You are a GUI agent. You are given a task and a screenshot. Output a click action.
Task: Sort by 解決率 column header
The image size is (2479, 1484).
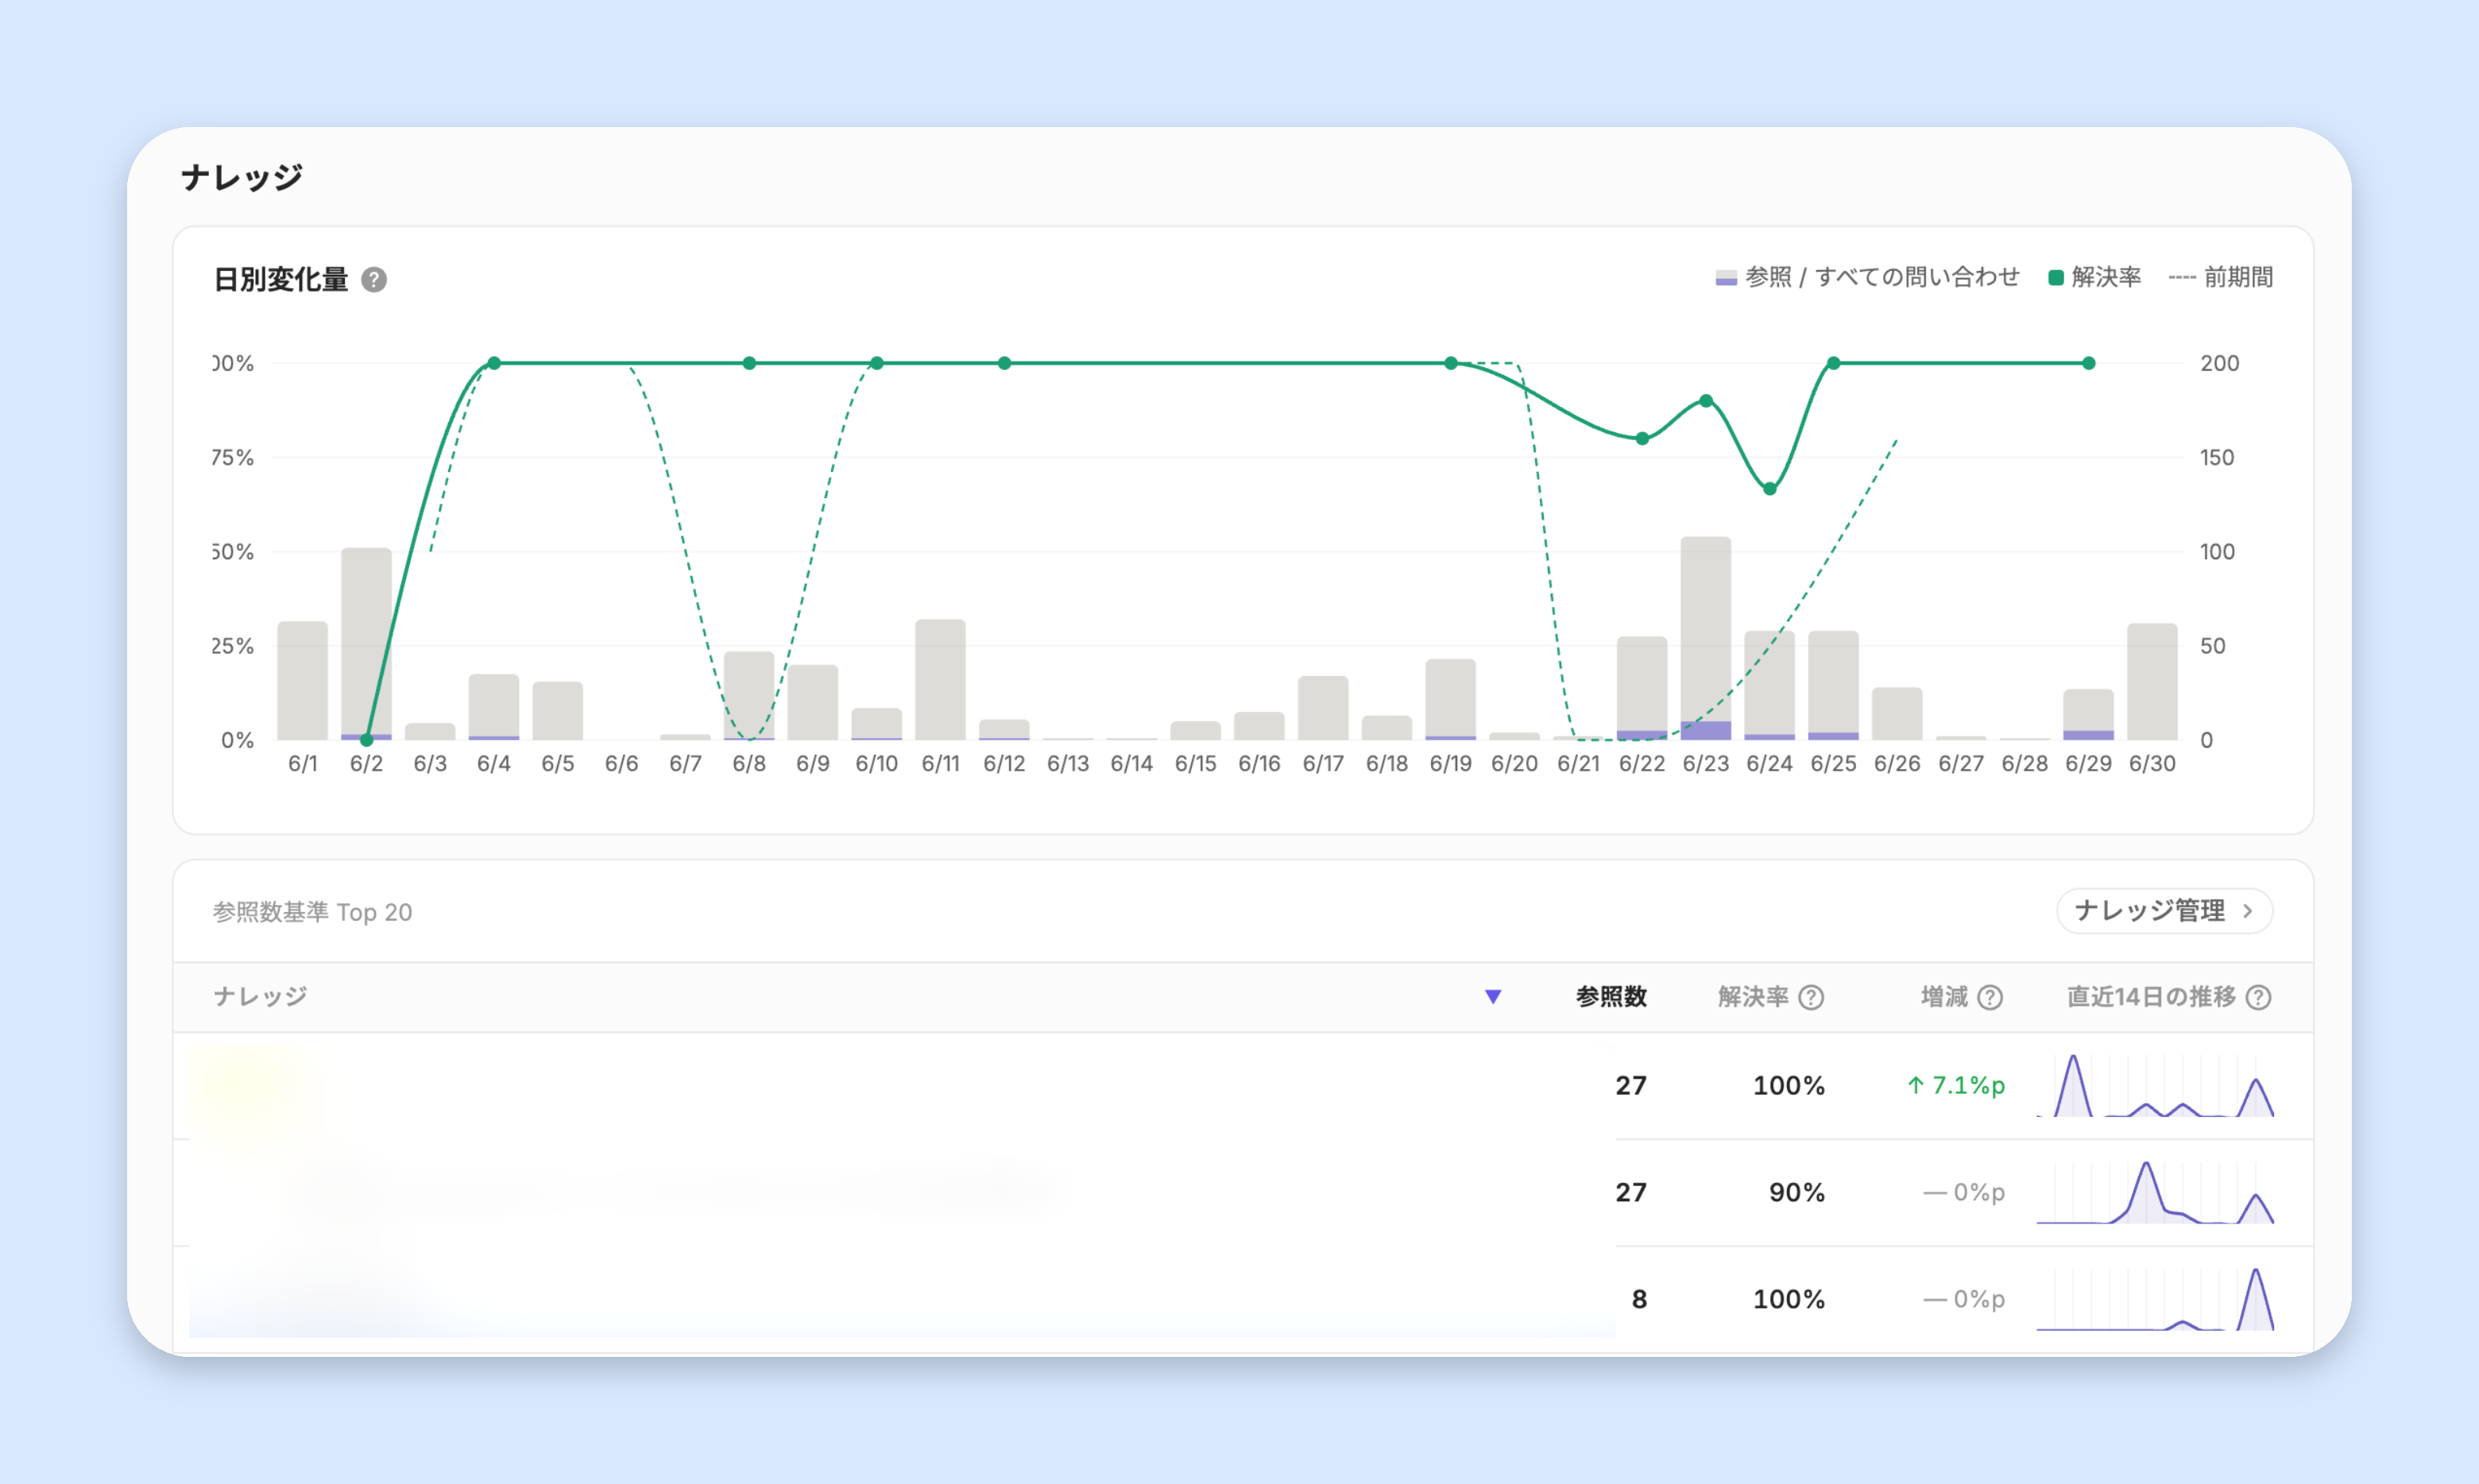[1753, 996]
